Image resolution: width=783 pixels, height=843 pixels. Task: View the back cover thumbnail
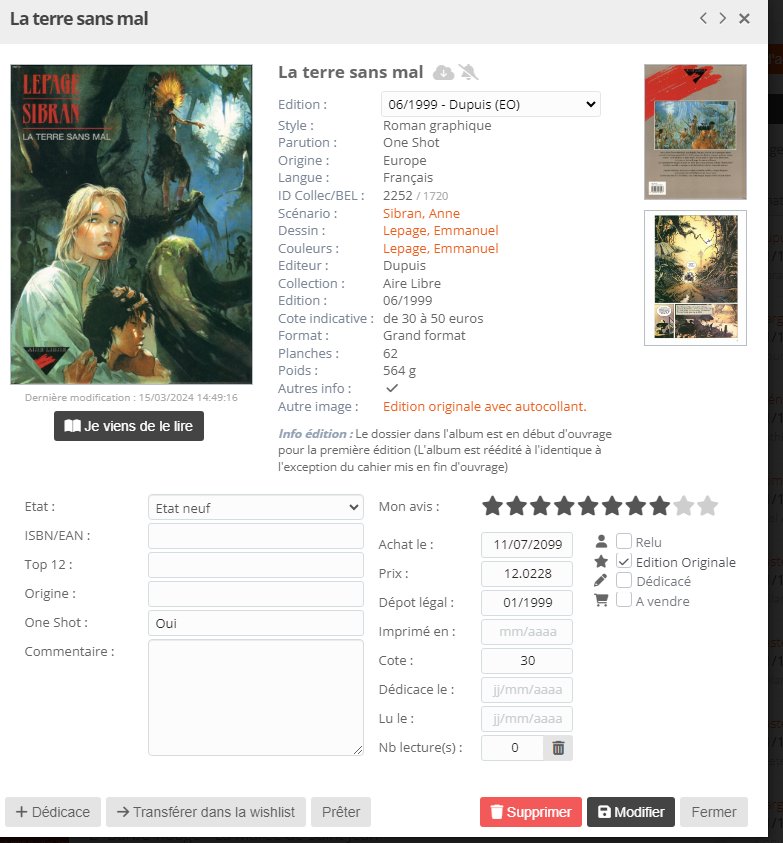[695, 132]
